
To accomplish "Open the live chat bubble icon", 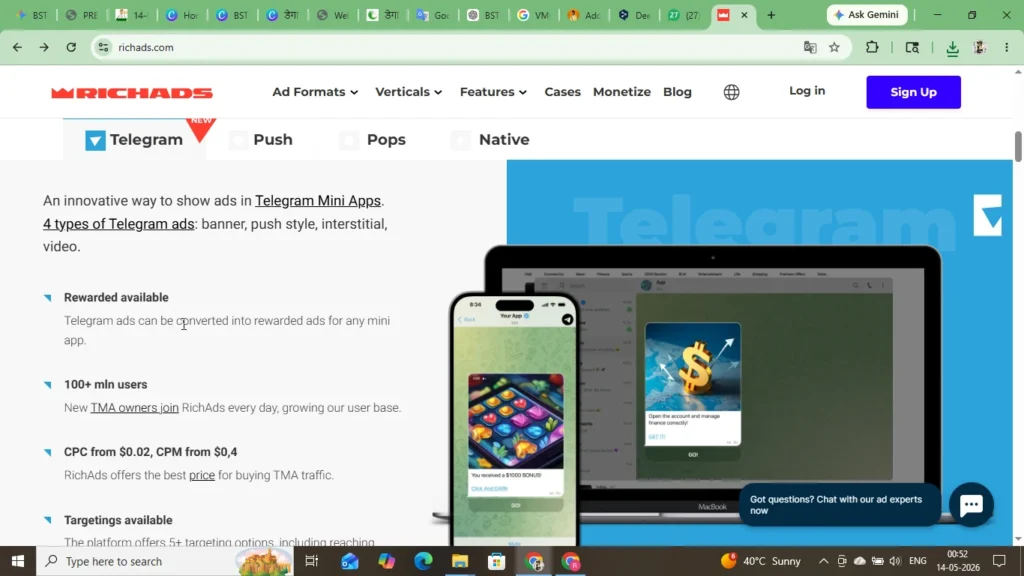I will pos(971,504).
